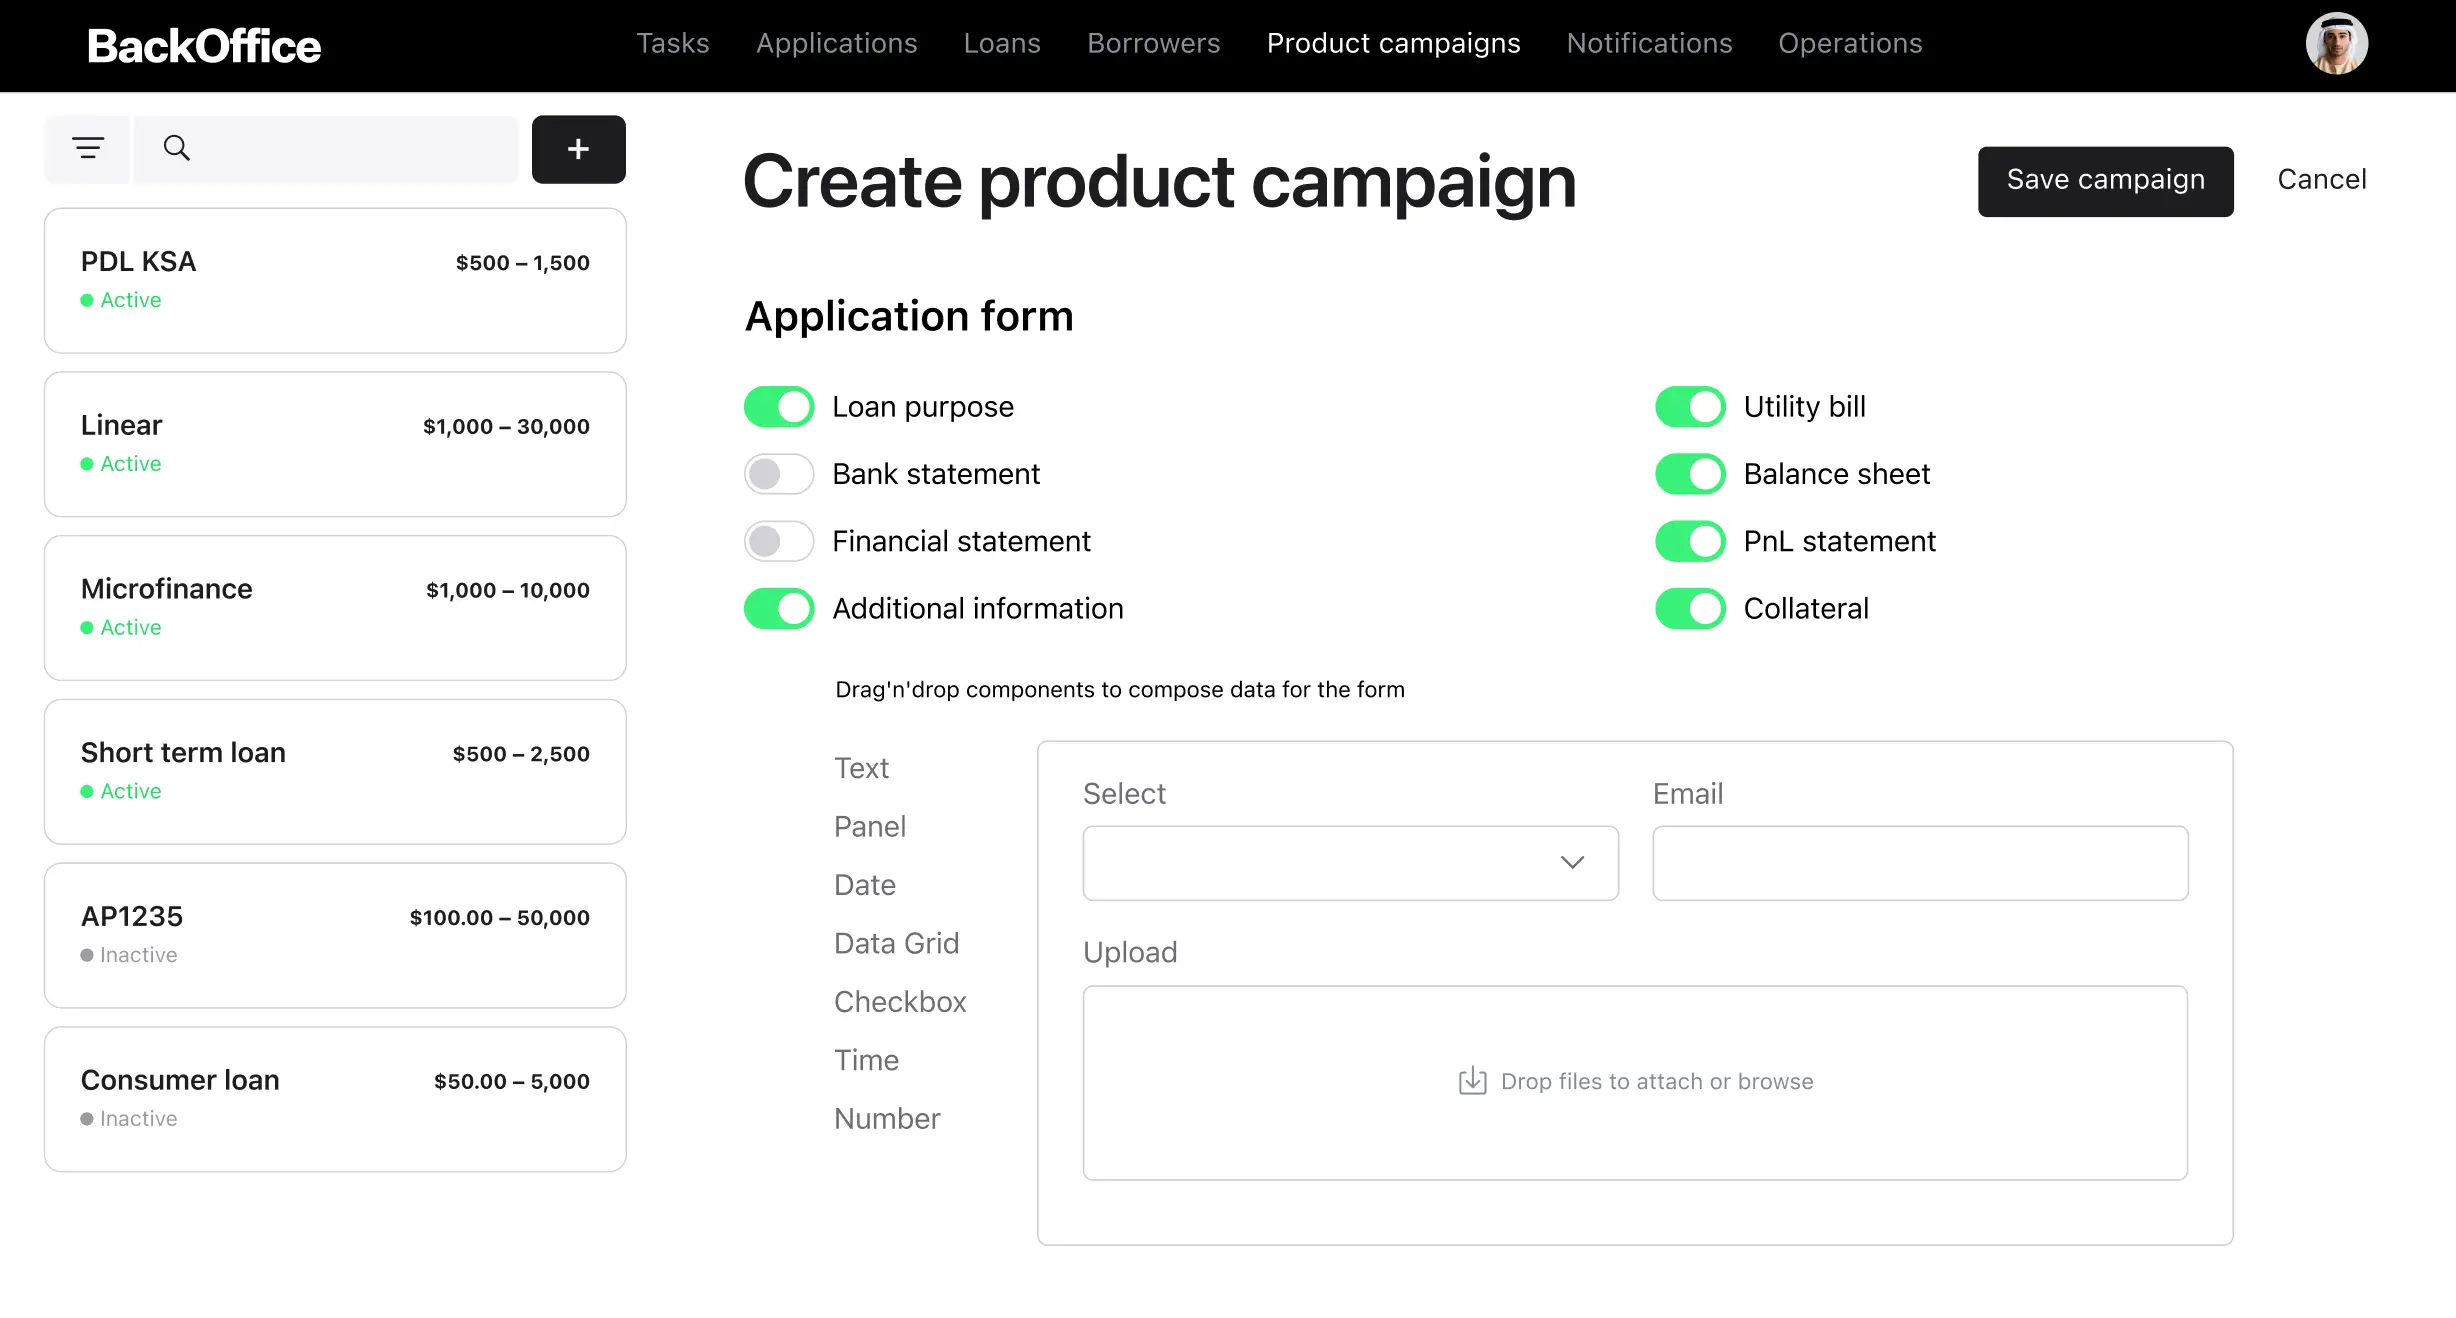2456x1318 pixels.
Task: Click the AP1235 inactive campaign
Action: pos(336,933)
